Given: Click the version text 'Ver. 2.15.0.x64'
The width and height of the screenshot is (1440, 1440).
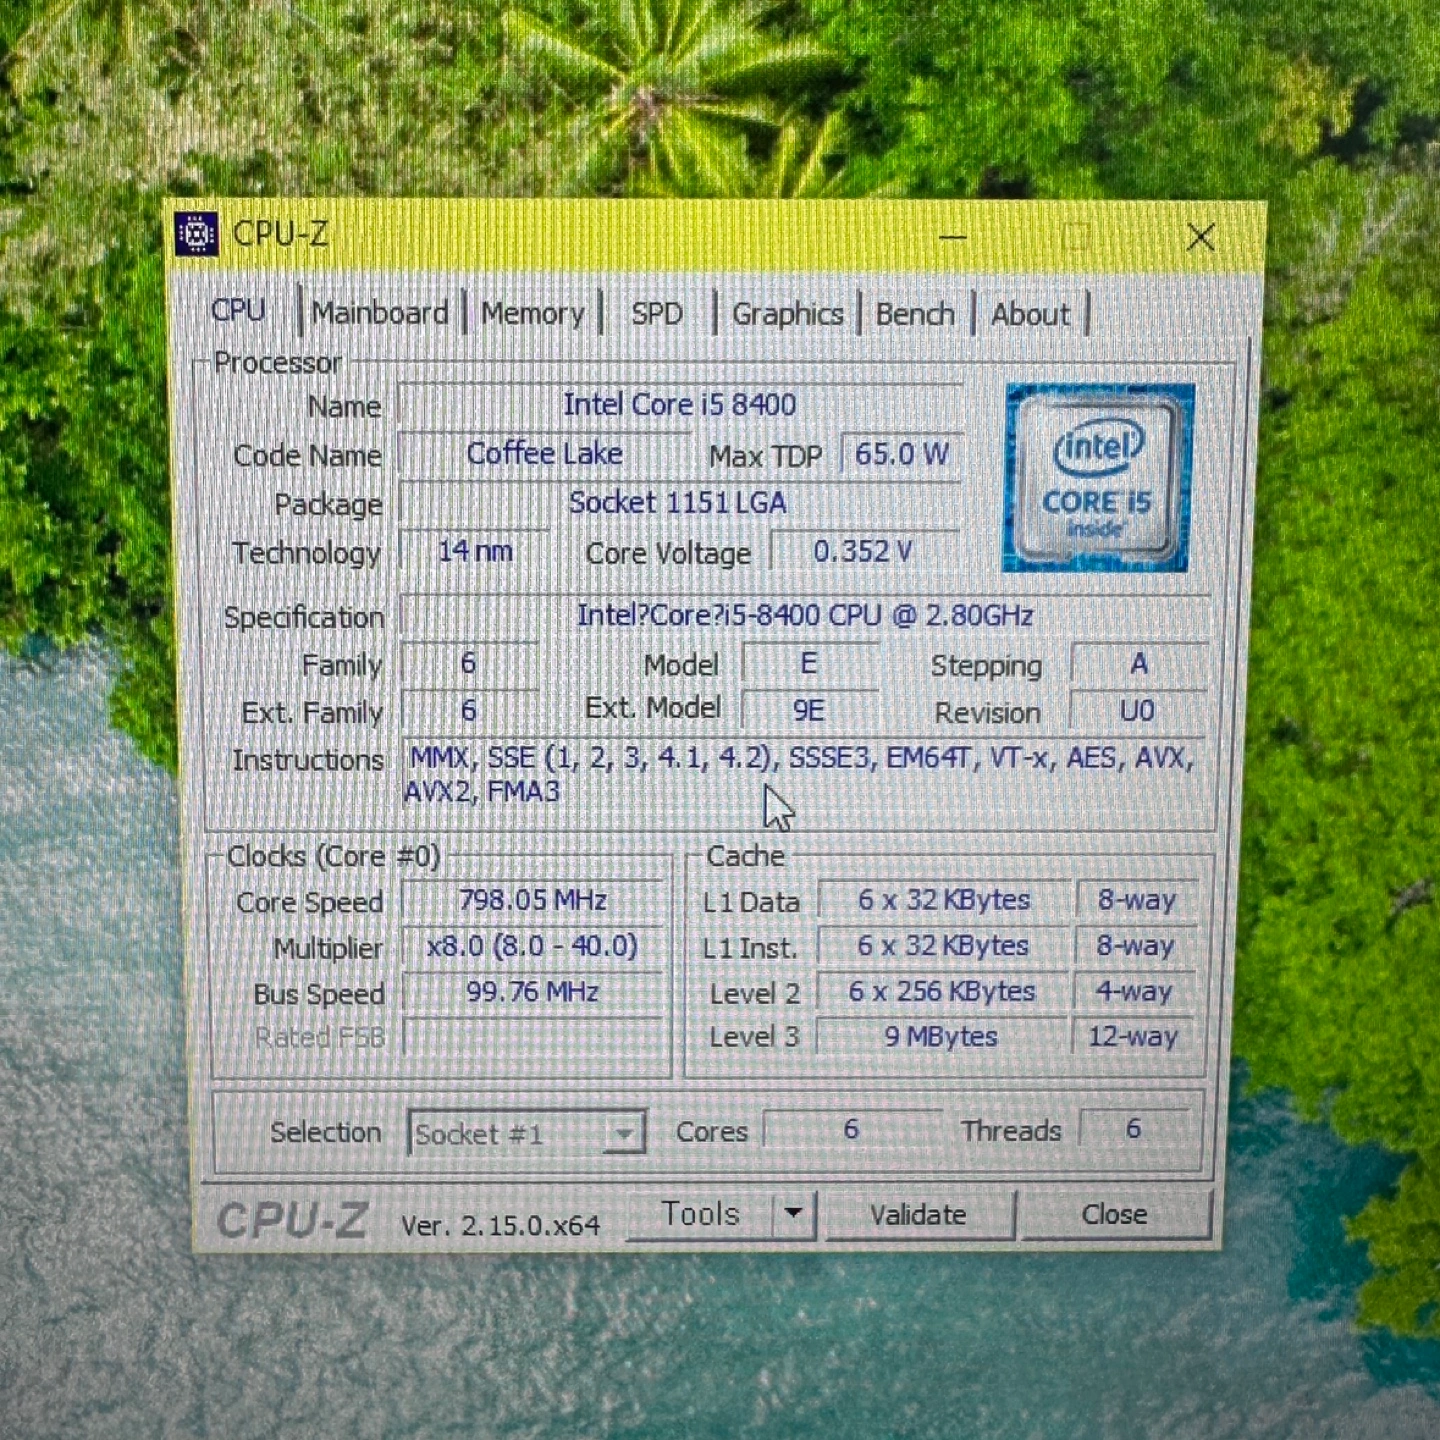Looking at the screenshot, I should click(x=500, y=1225).
